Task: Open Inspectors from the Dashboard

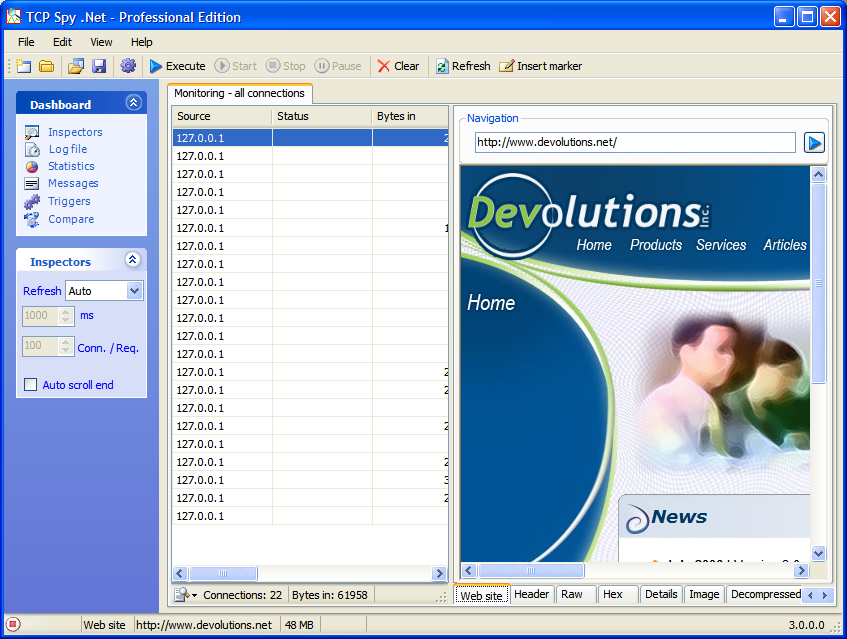Action: coord(75,132)
